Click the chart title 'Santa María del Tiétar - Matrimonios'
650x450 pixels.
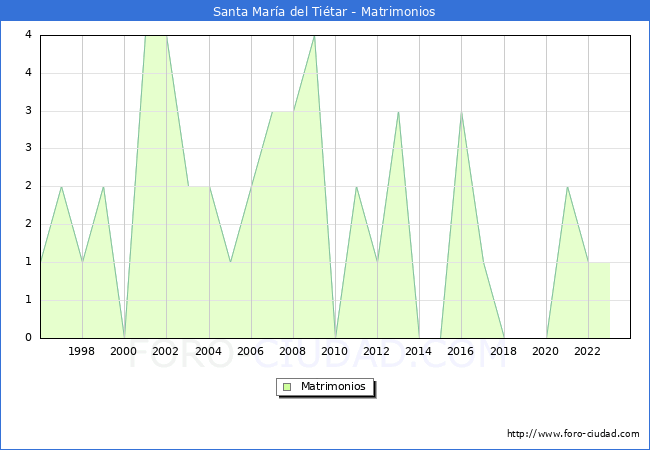pos(324,12)
